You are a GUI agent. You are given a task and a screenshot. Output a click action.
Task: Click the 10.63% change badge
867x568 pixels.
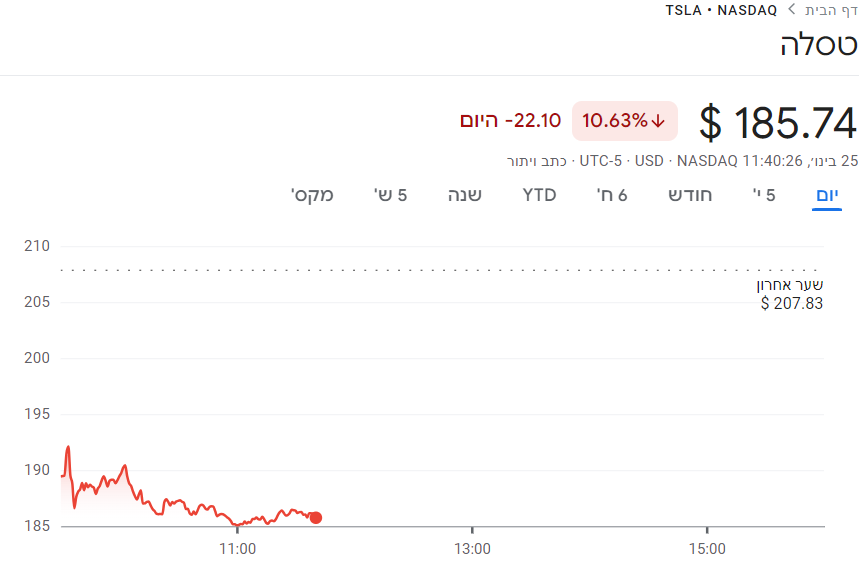624,121
